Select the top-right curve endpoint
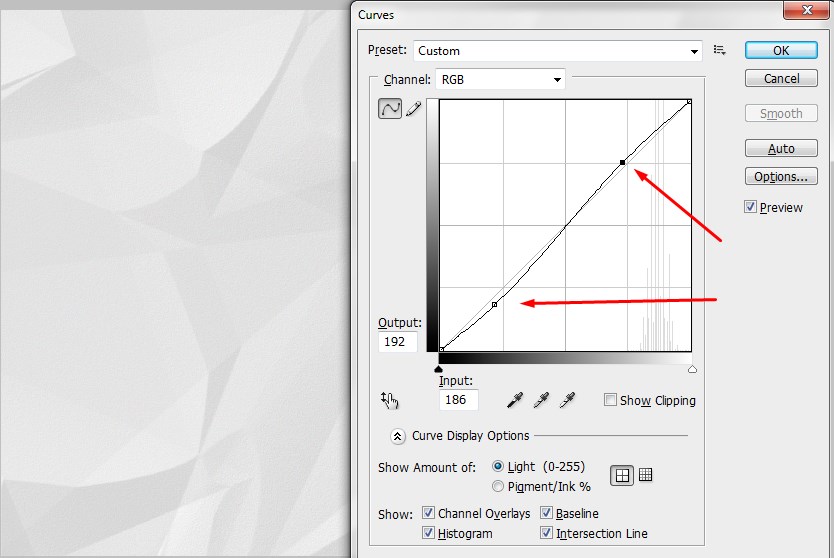The width and height of the screenshot is (834, 558). tap(689, 102)
